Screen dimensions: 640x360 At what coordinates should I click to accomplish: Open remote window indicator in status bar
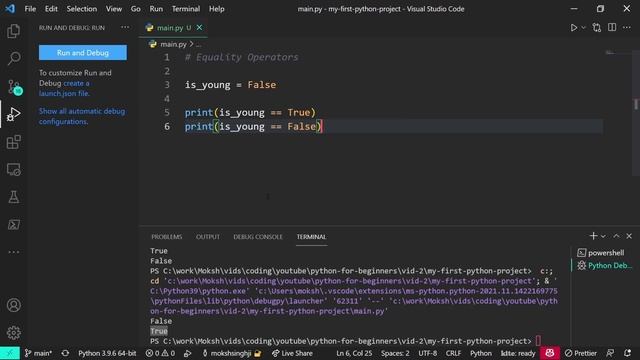pos(10,353)
